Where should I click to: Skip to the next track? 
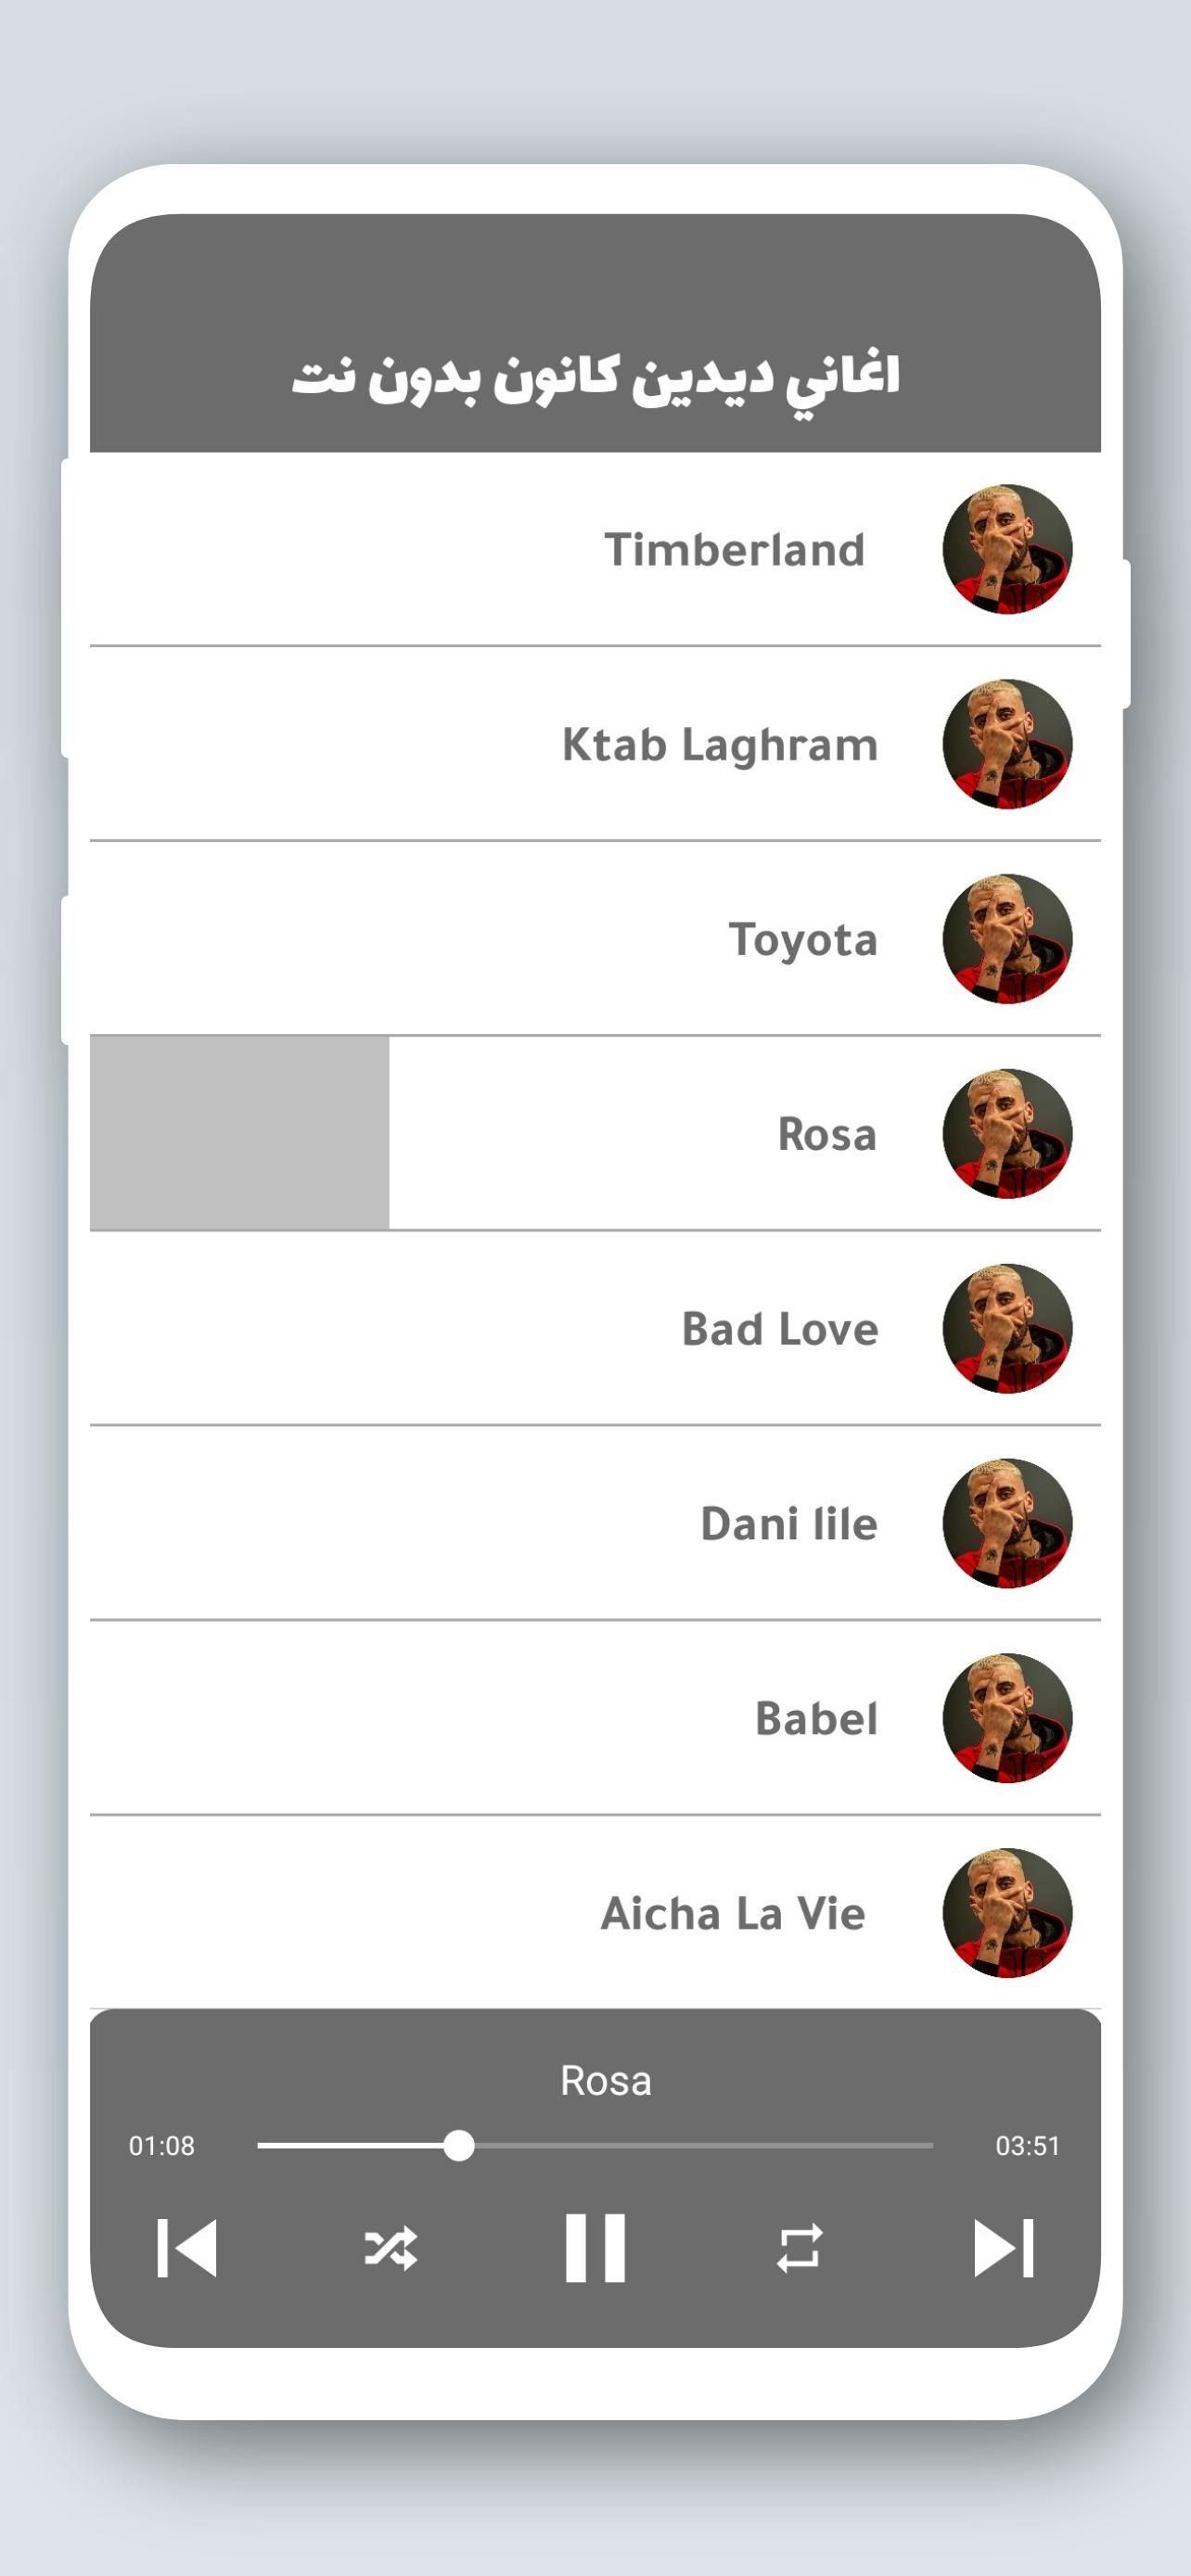tap(1003, 2248)
